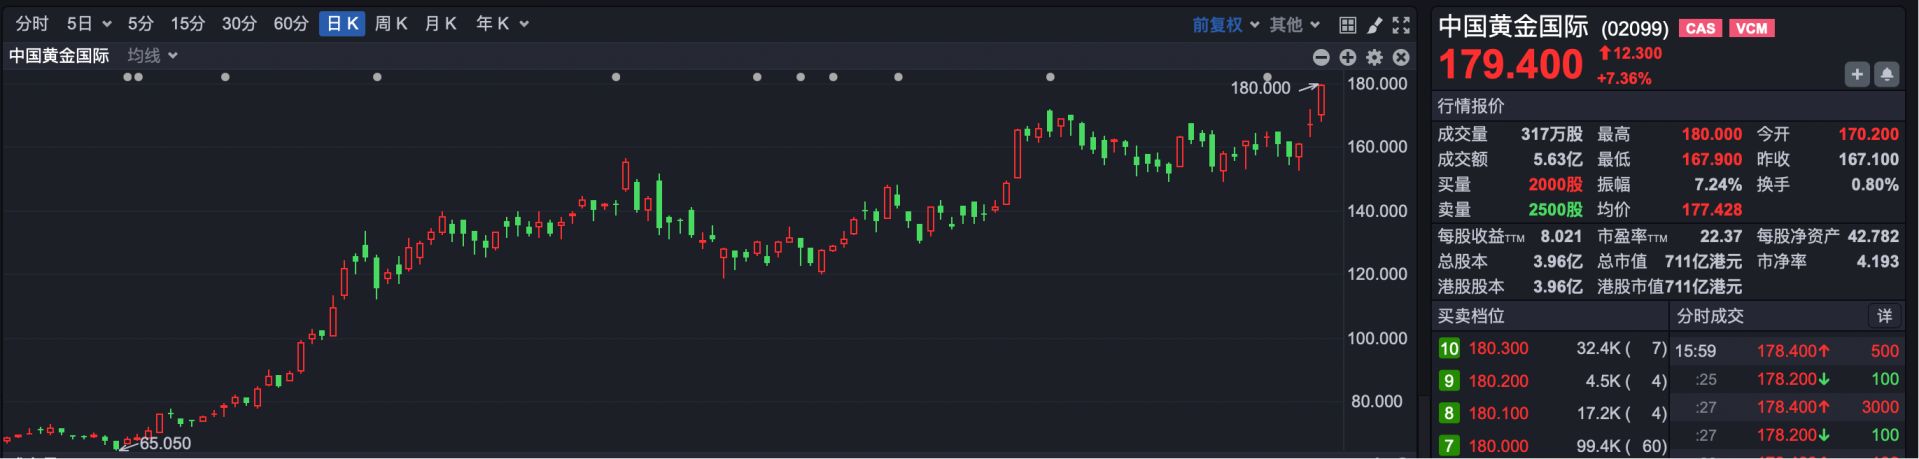Select the 日K daily candle tab

342,23
